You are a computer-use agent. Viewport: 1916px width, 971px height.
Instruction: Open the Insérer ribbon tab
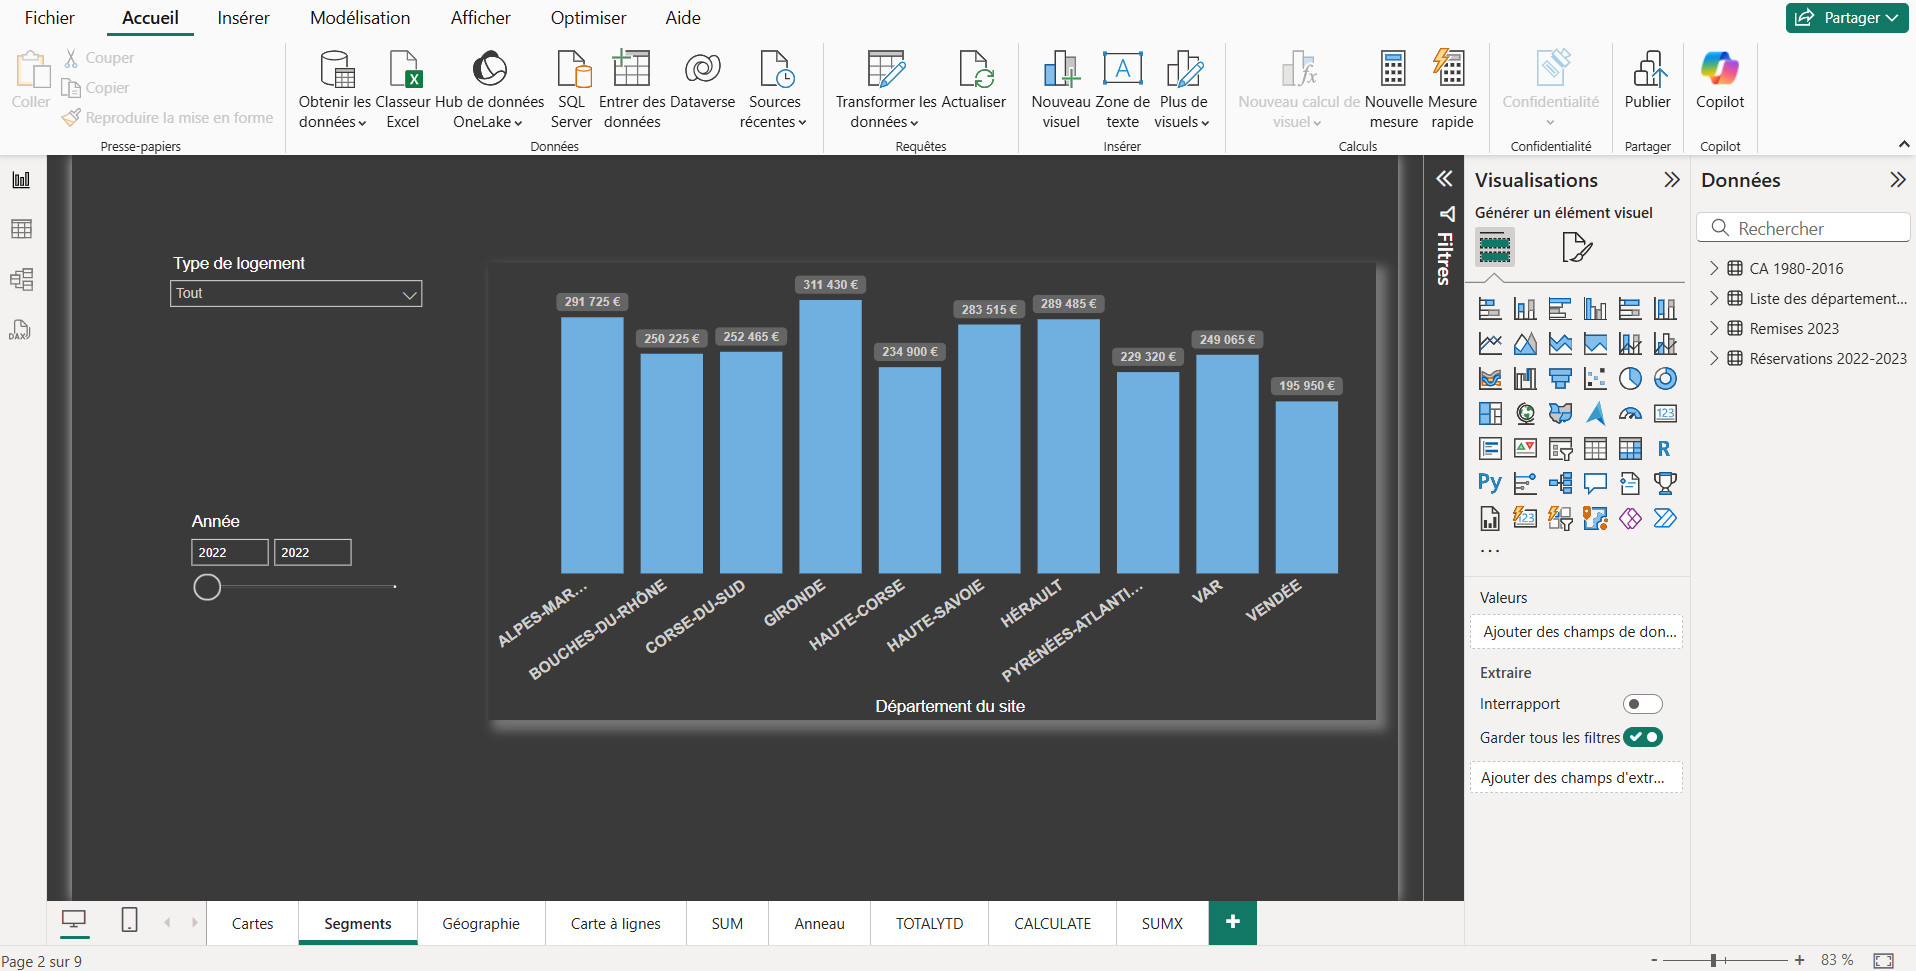pyautogui.click(x=243, y=18)
